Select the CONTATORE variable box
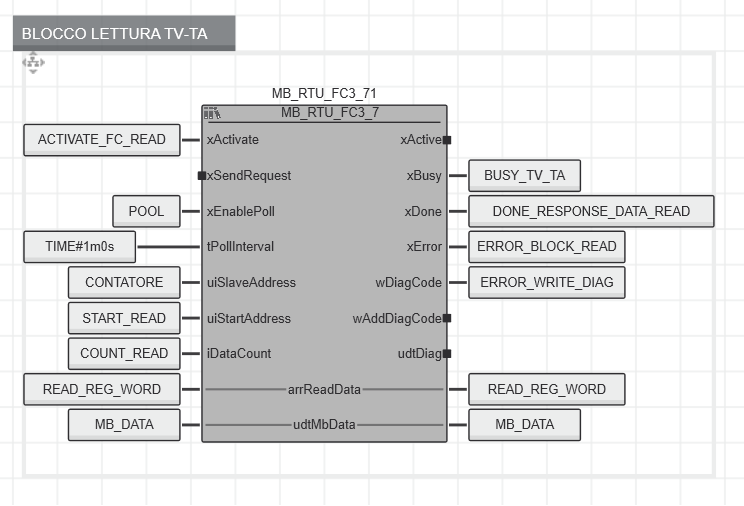 click(124, 282)
